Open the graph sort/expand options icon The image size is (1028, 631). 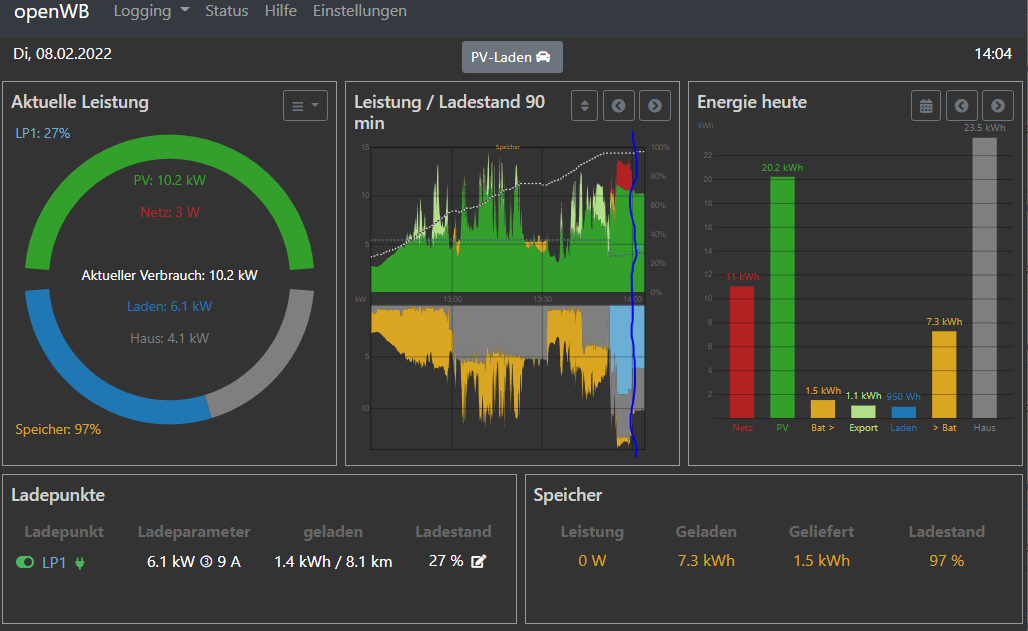[585, 105]
